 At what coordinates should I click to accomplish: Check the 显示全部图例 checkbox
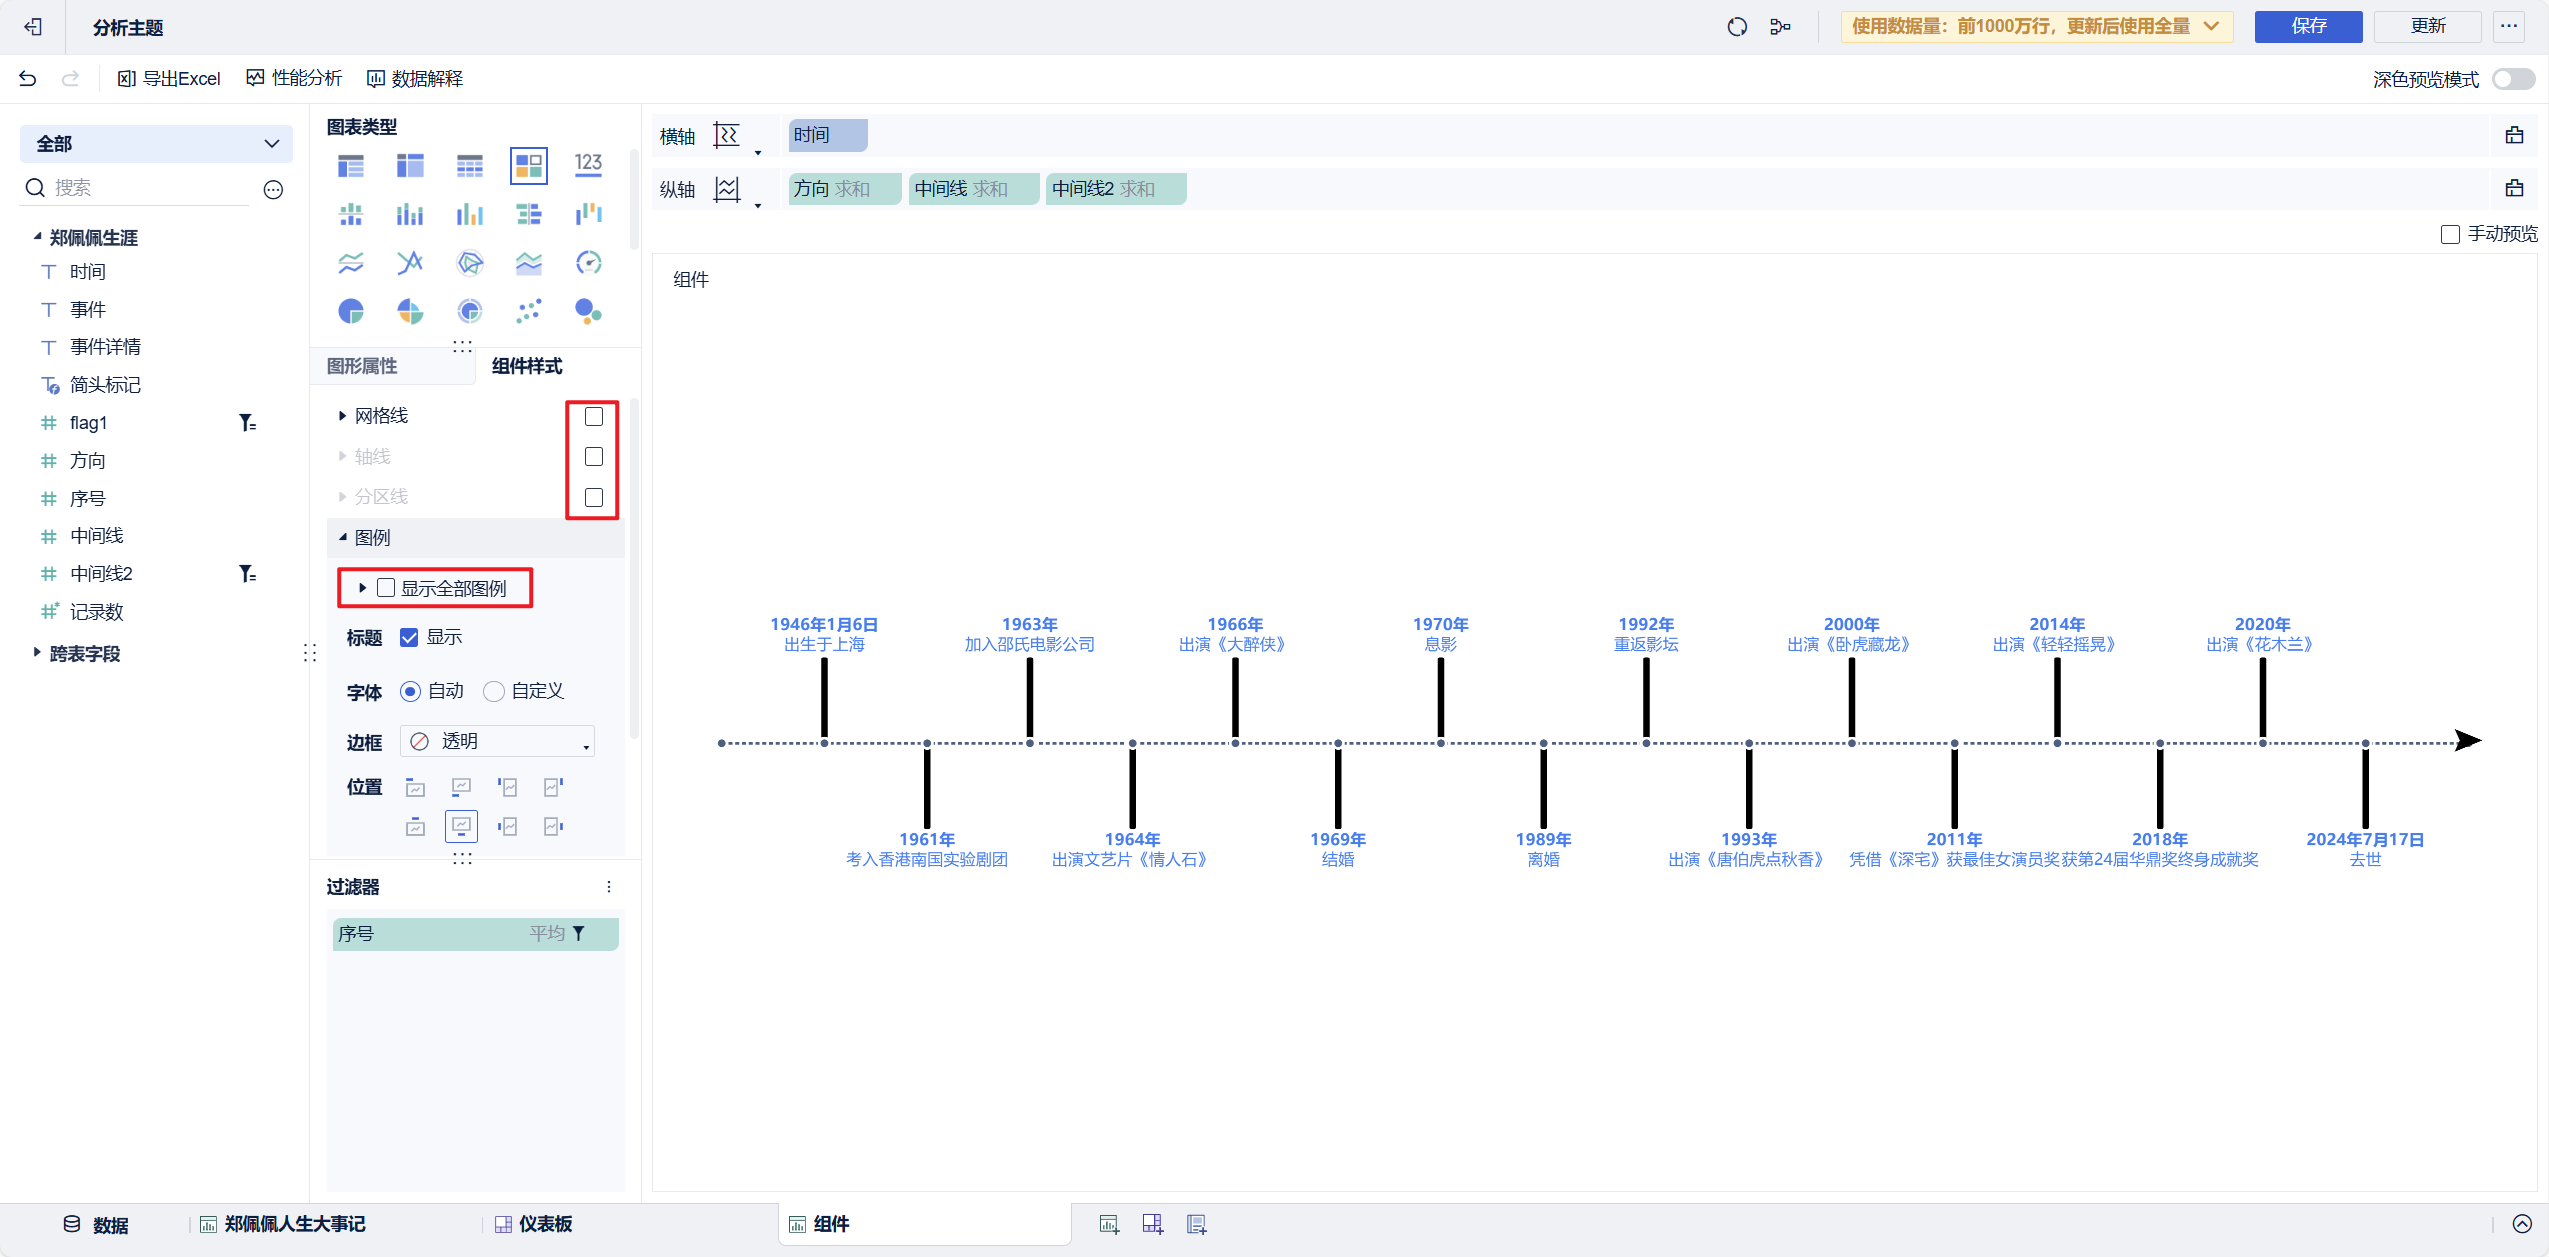[x=386, y=588]
